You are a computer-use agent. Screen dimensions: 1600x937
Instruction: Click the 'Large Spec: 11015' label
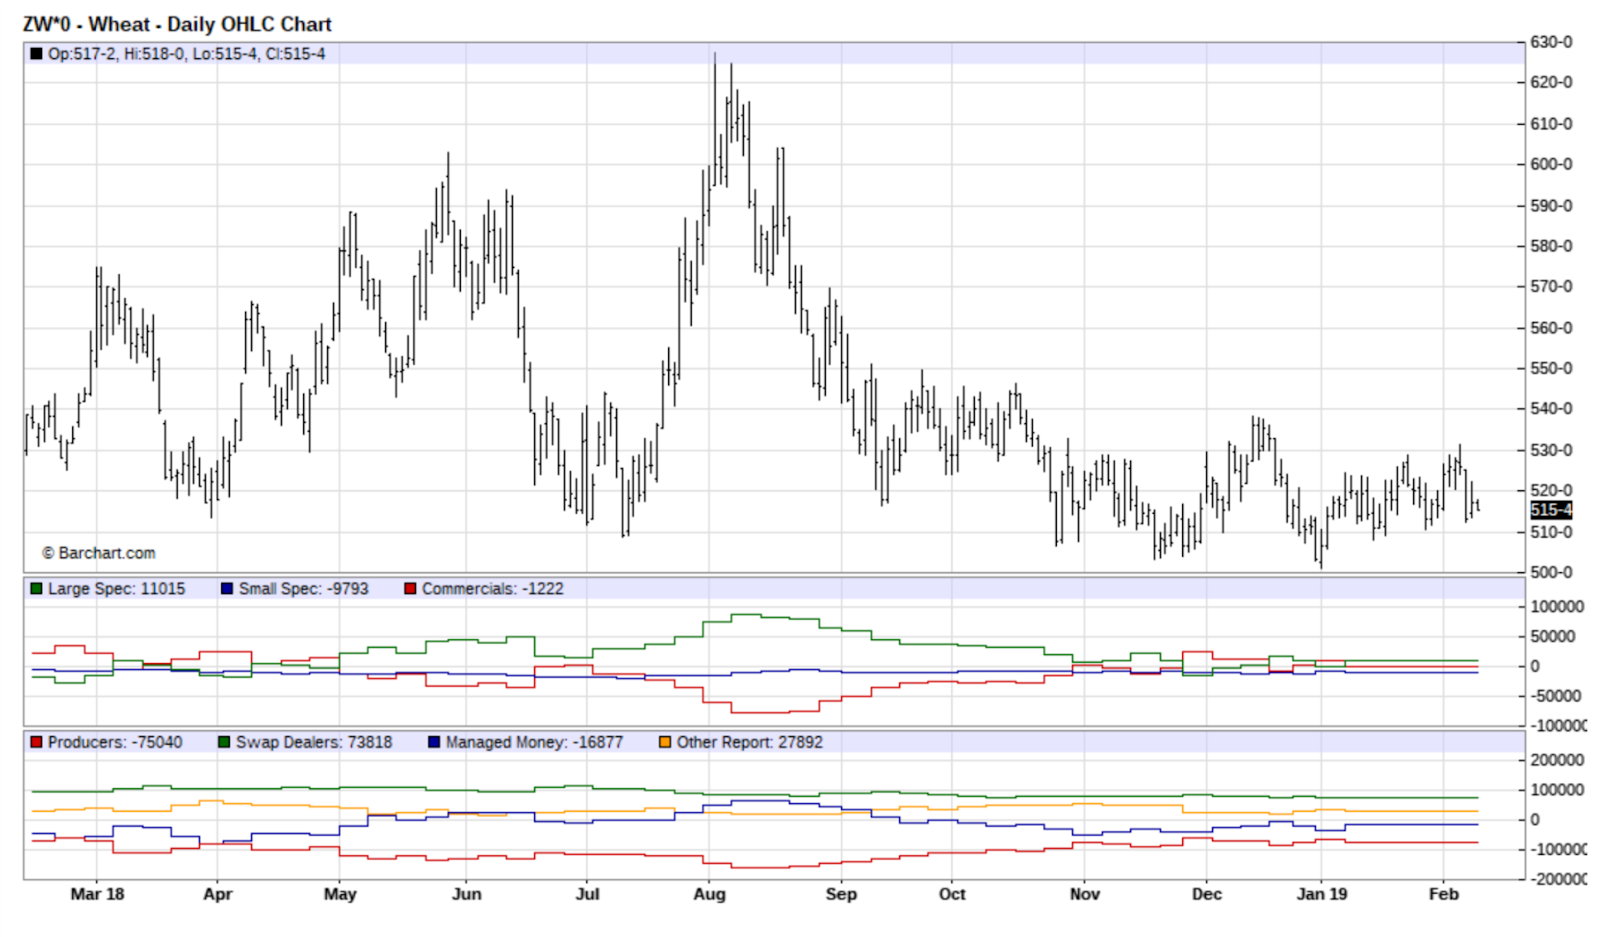click(x=116, y=589)
